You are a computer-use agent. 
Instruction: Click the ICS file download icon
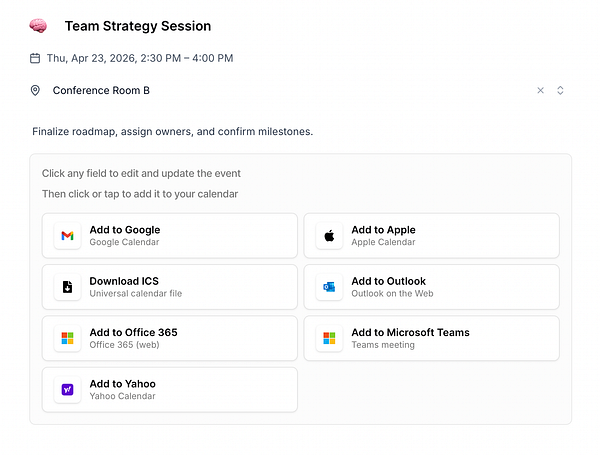(x=67, y=287)
